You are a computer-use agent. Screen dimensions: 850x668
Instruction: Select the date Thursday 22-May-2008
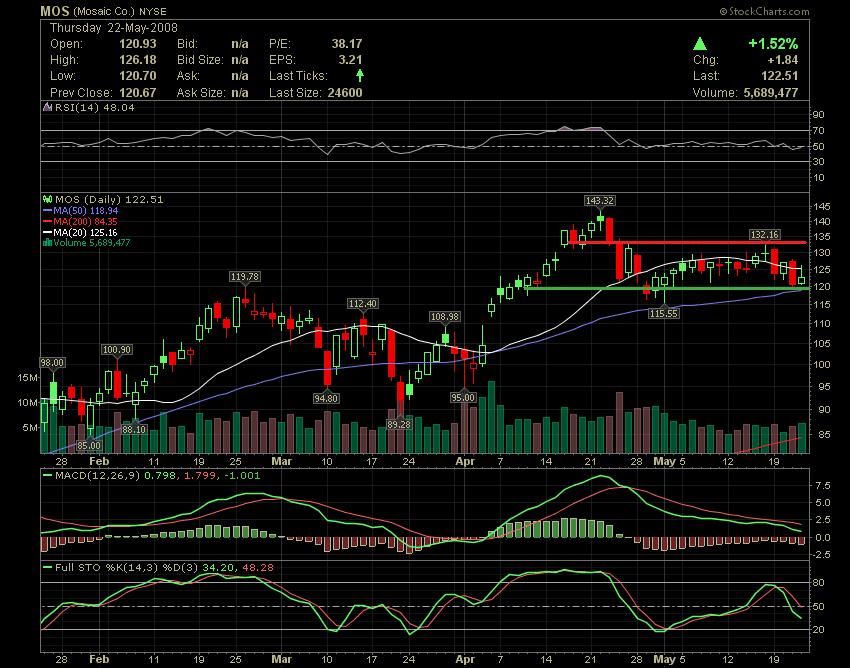click(x=114, y=28)
